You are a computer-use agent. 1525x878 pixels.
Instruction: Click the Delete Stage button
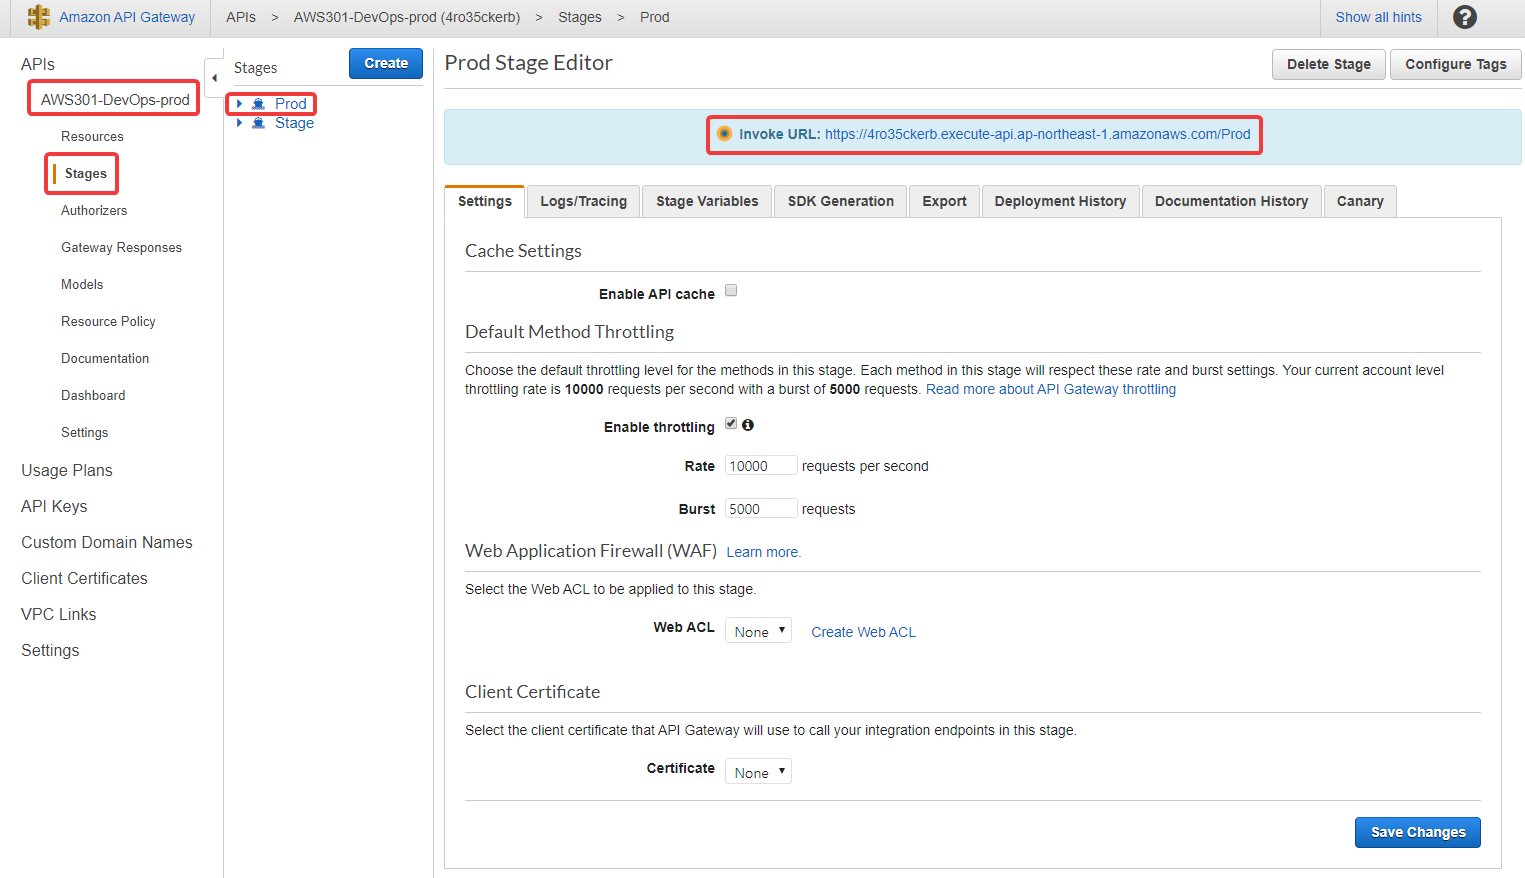(1329, 64)
